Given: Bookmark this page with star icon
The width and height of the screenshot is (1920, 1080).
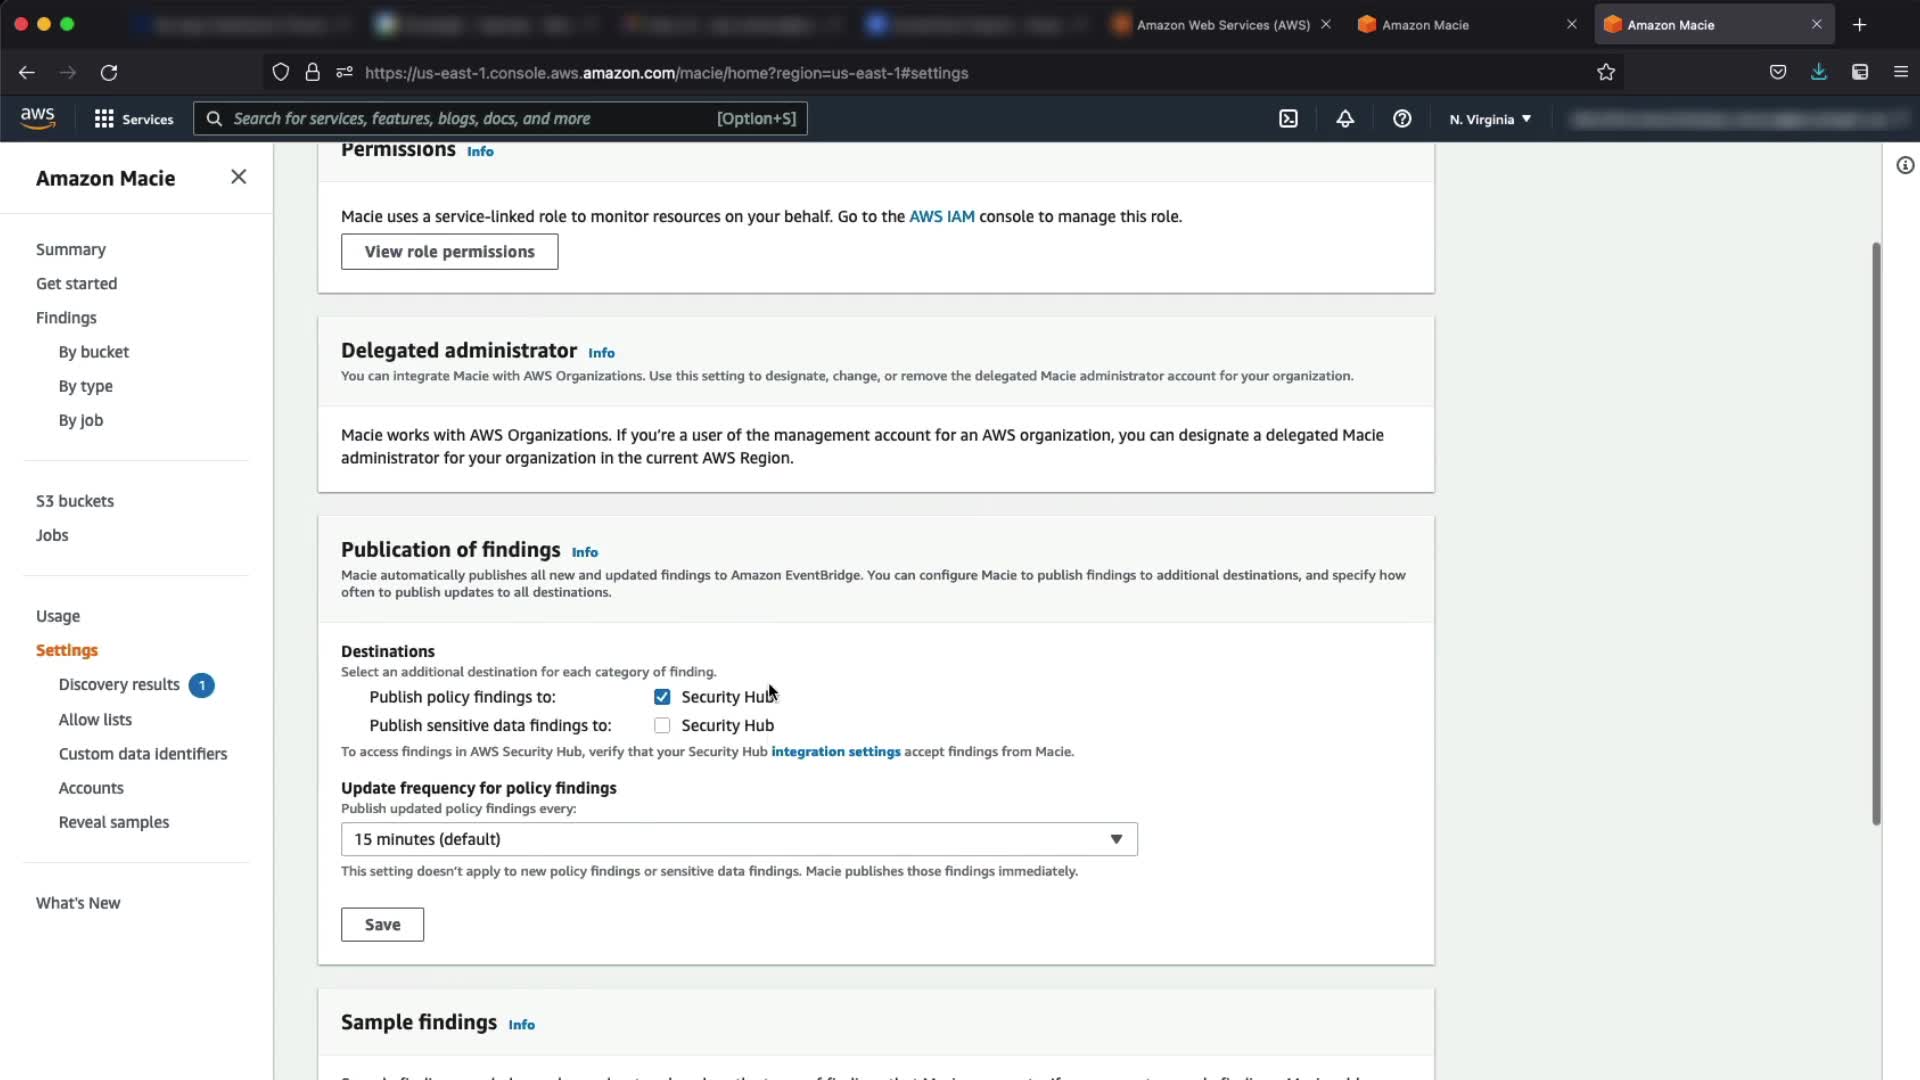Looking at the screenshot, I should tap(1606, 72).
